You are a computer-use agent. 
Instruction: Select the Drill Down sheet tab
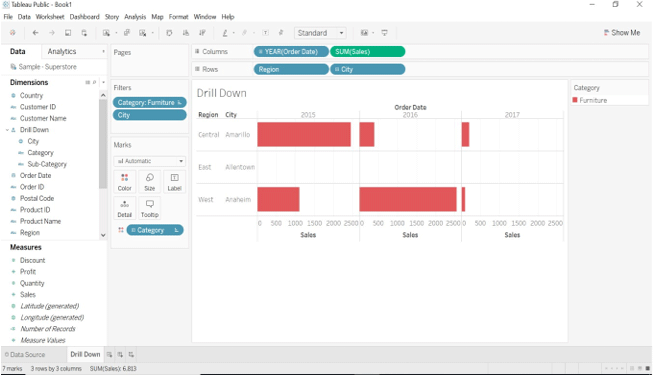pos(85,354)
